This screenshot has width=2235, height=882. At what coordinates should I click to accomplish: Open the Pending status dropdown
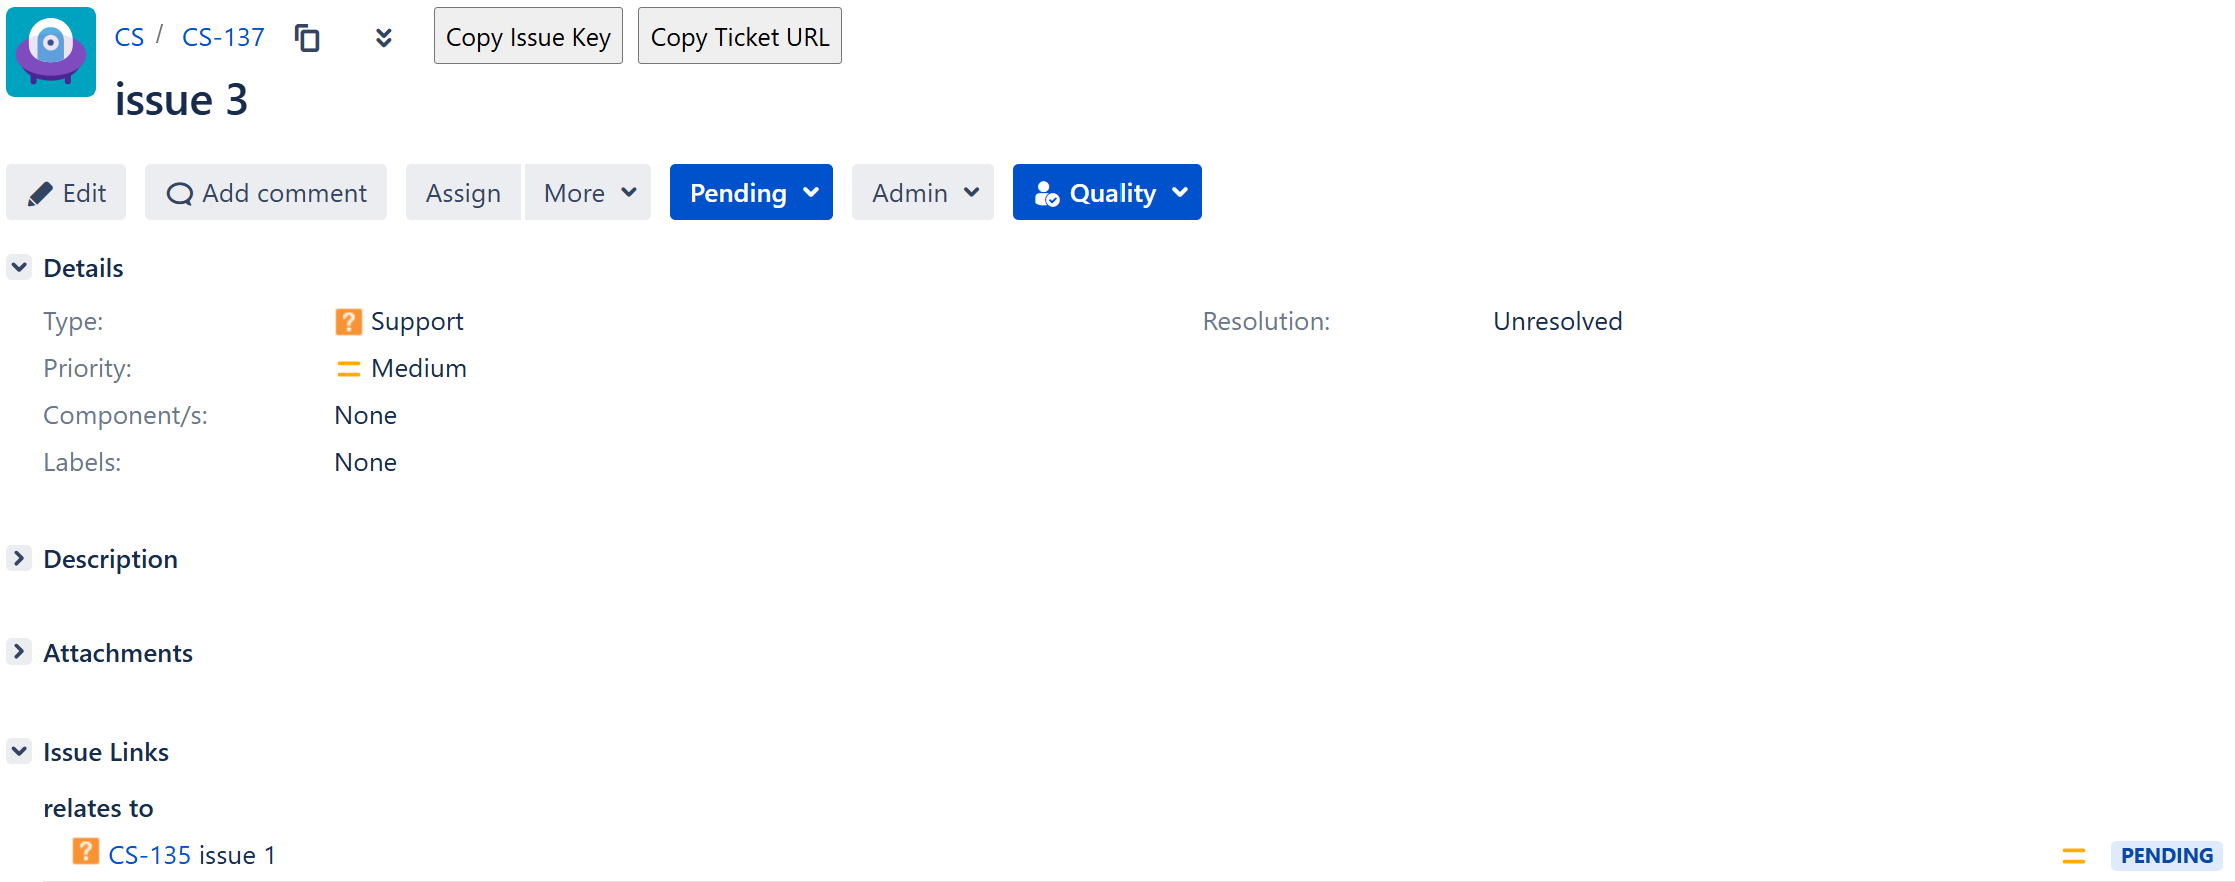tap(751, 192)
